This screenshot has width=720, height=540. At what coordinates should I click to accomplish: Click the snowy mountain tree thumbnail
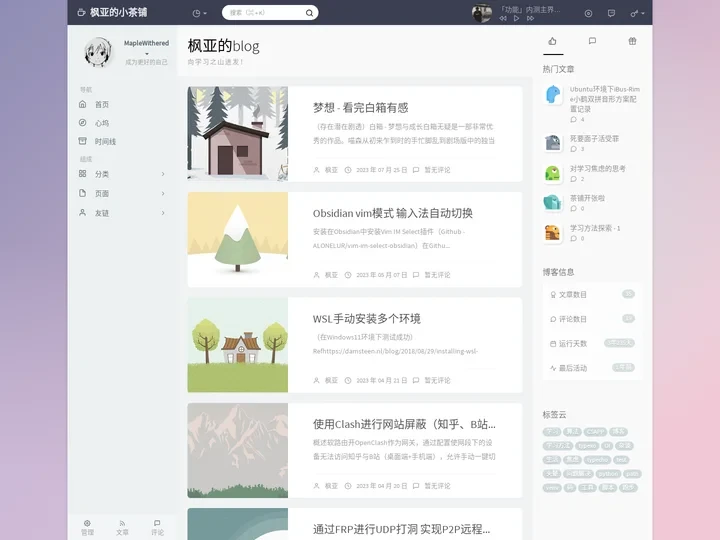pos(237,239)
